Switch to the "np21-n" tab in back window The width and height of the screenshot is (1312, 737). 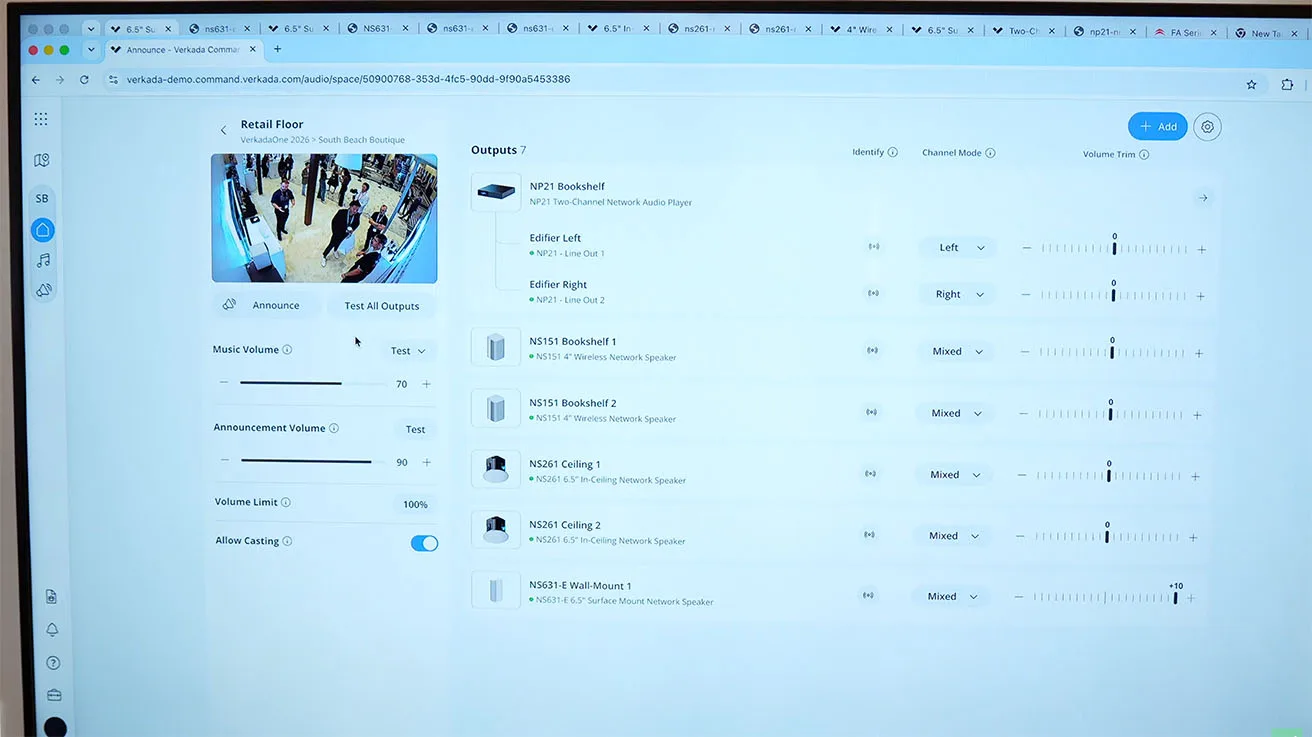tap(1103, 31)
